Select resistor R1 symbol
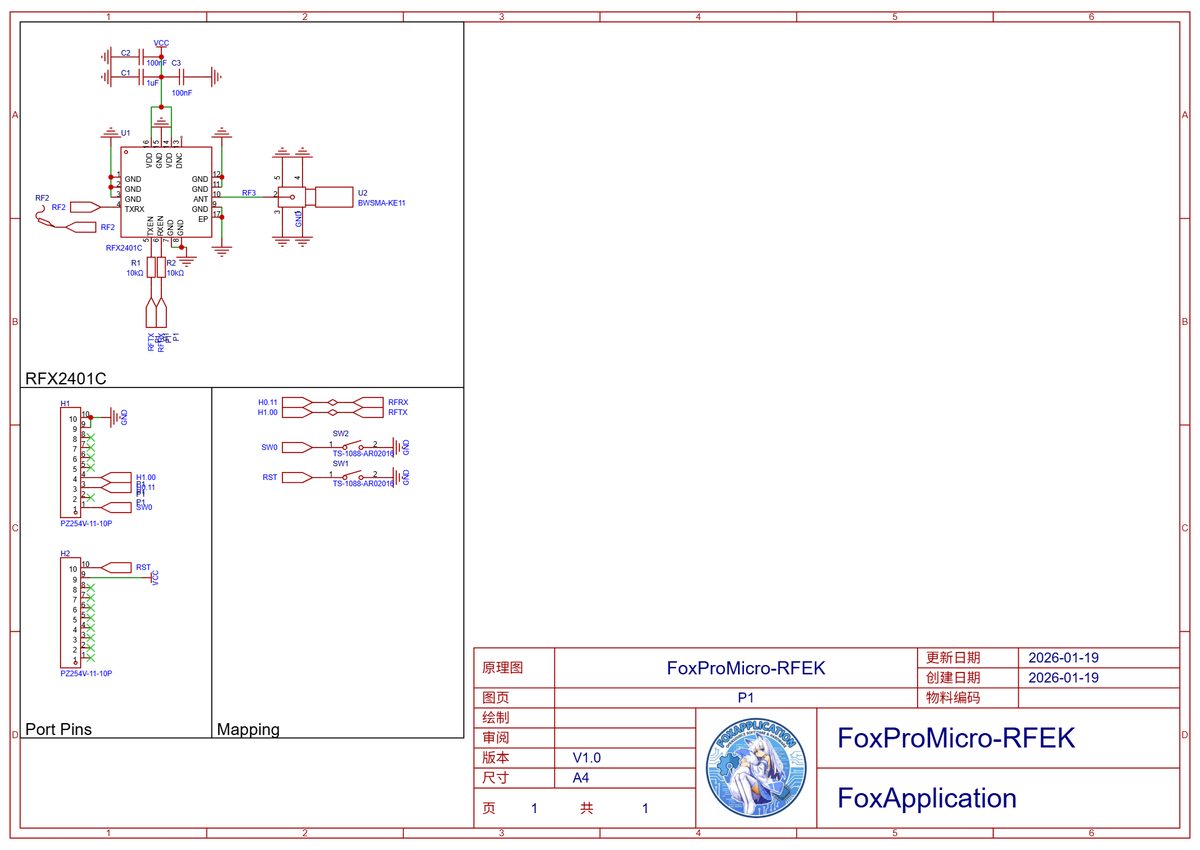The width and height of the screenshot is (1200, 850). coord(151,267)
